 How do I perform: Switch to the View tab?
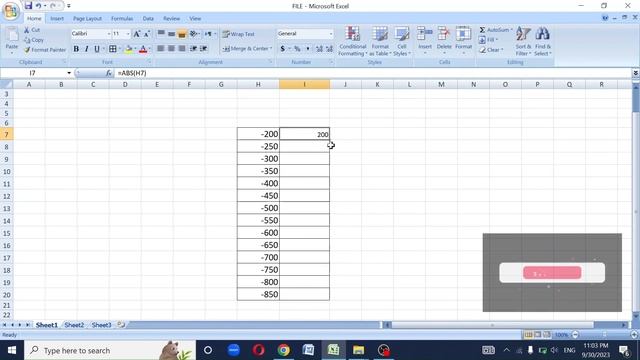point(195,19)
